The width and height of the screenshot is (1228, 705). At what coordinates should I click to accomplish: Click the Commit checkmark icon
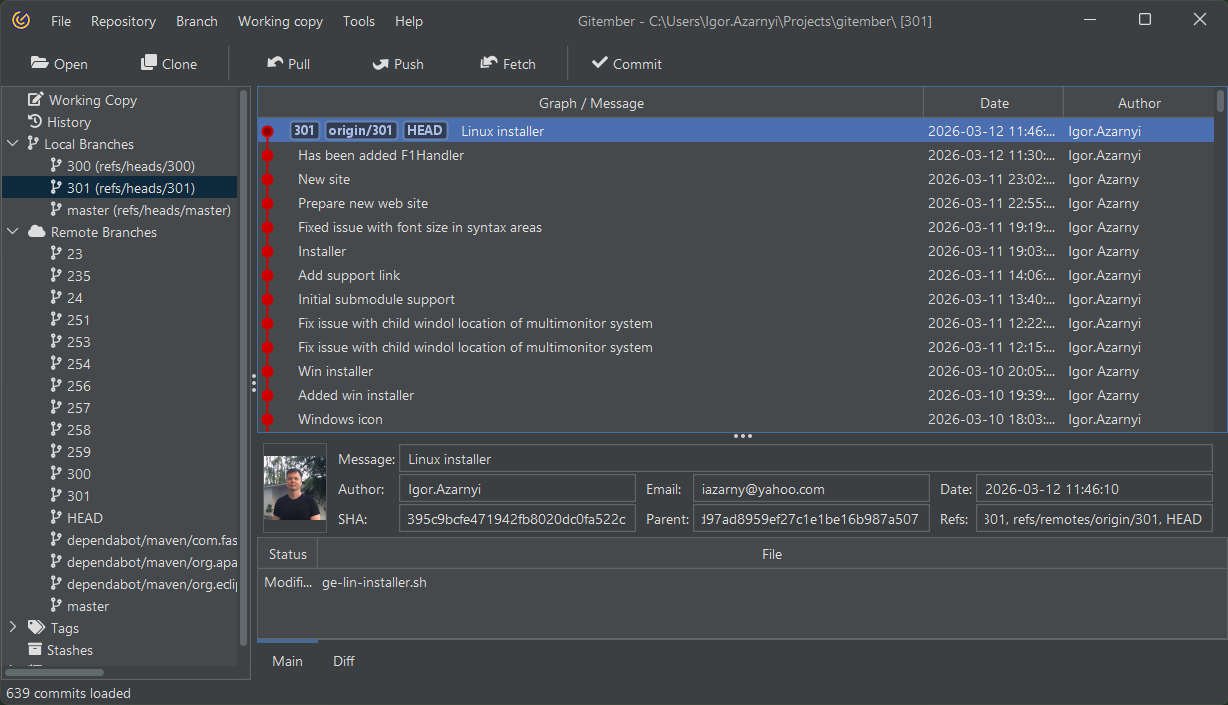[x=600, y=63]
